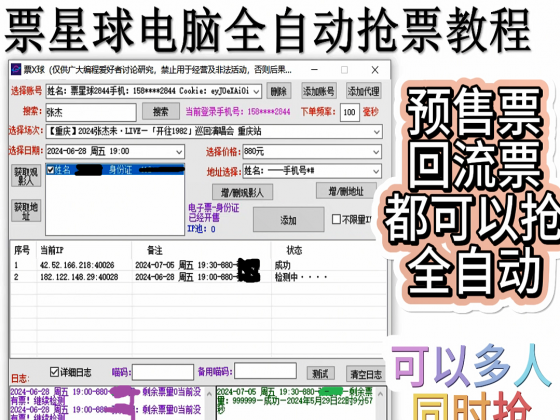560x420 pixels.
Task: Click the 检测中 status cell
Action: point(300,277)
